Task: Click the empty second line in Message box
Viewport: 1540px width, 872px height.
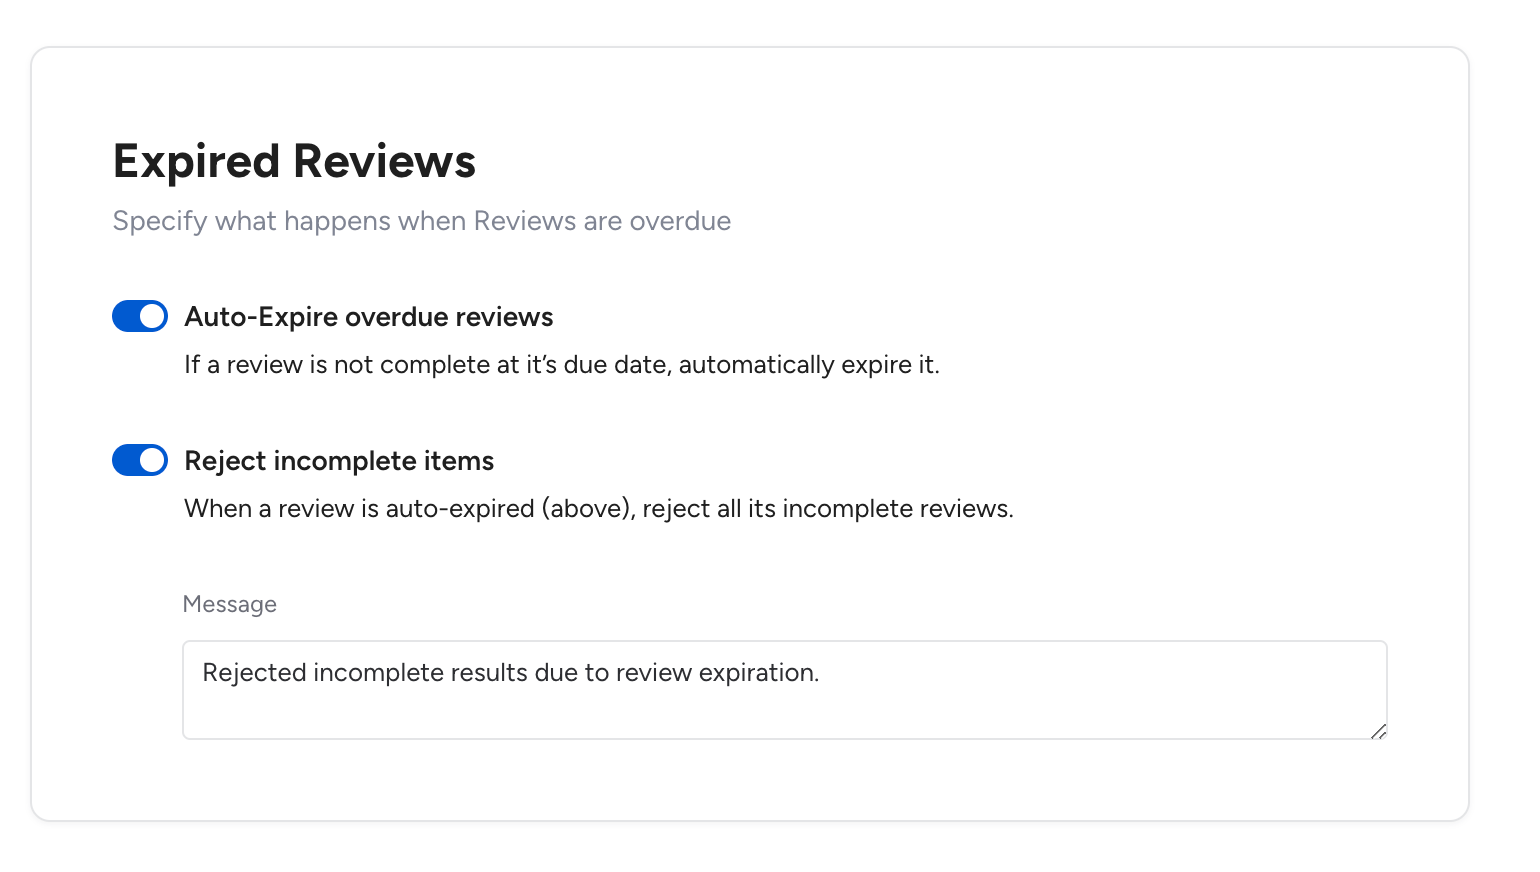Action: pyautogui.click(x=785, y=712)
